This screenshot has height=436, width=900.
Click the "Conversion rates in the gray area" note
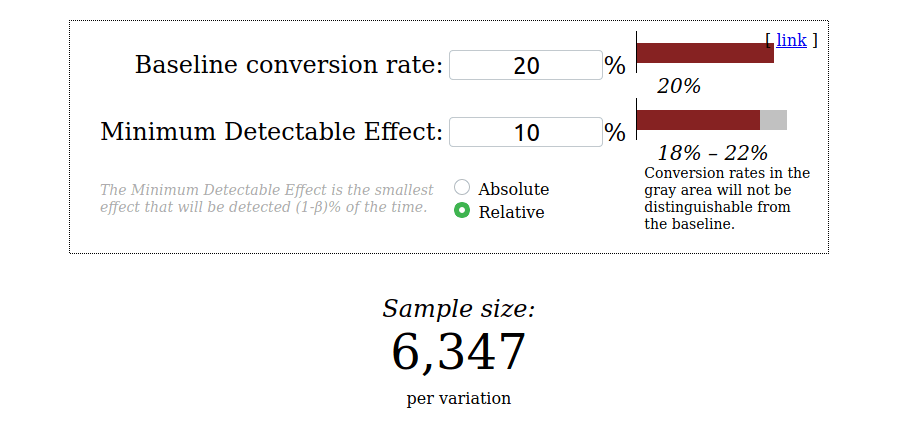pyautogui.click(x=727, y=198)
